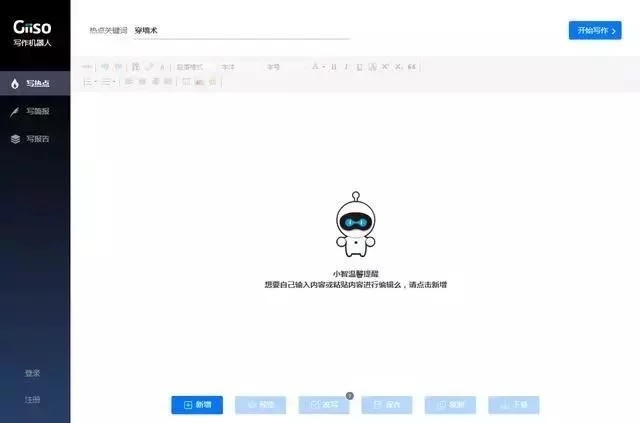The height and width of the screenshot is (423, 640).
Task: Click the 热点关键词 input field
Action: pyautogui.click(x=240, y=31)
